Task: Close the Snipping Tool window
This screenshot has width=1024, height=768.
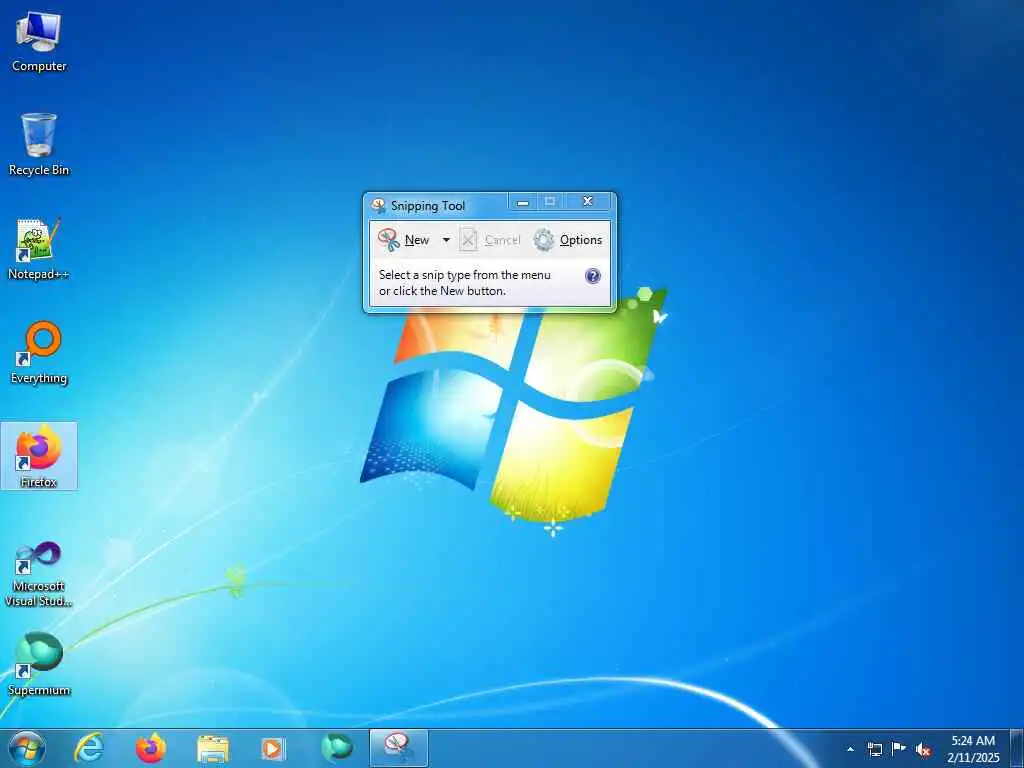Action: 587,202
